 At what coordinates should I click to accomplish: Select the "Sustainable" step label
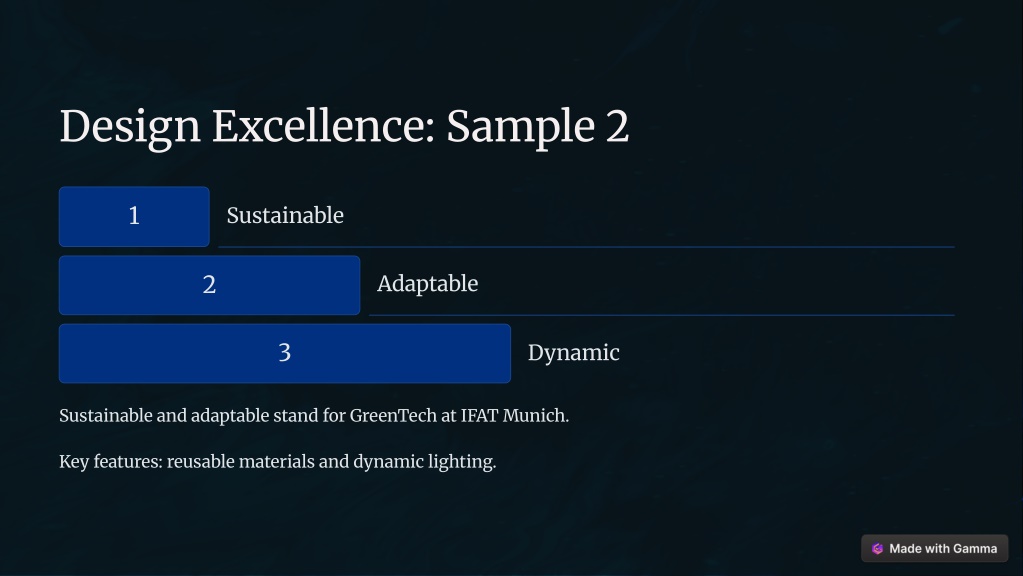click(x=285, y=215)
